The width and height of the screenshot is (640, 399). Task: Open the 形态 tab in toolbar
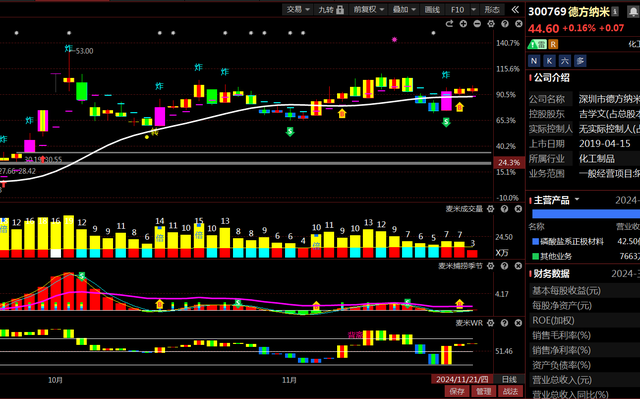tap(492, 10)
